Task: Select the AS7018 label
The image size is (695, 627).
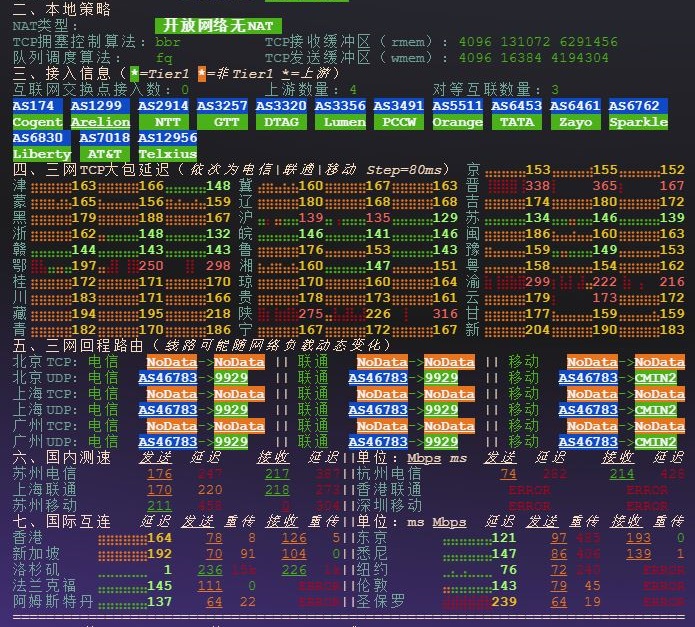Action: click(x=105, y=138)
